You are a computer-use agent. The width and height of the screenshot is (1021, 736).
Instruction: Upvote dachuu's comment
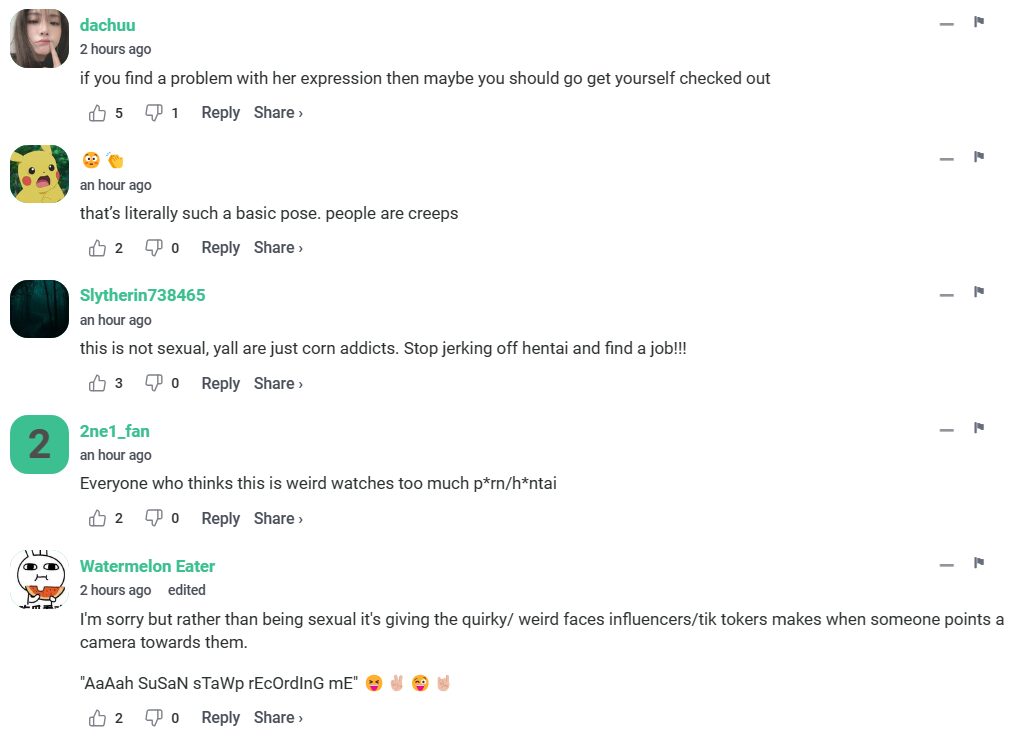[97, 113]
